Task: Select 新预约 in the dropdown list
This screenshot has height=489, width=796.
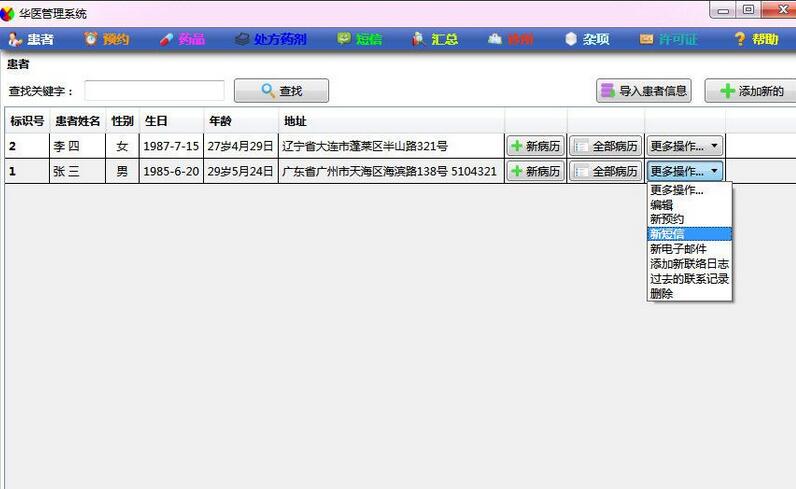Action: coord(689,219)
